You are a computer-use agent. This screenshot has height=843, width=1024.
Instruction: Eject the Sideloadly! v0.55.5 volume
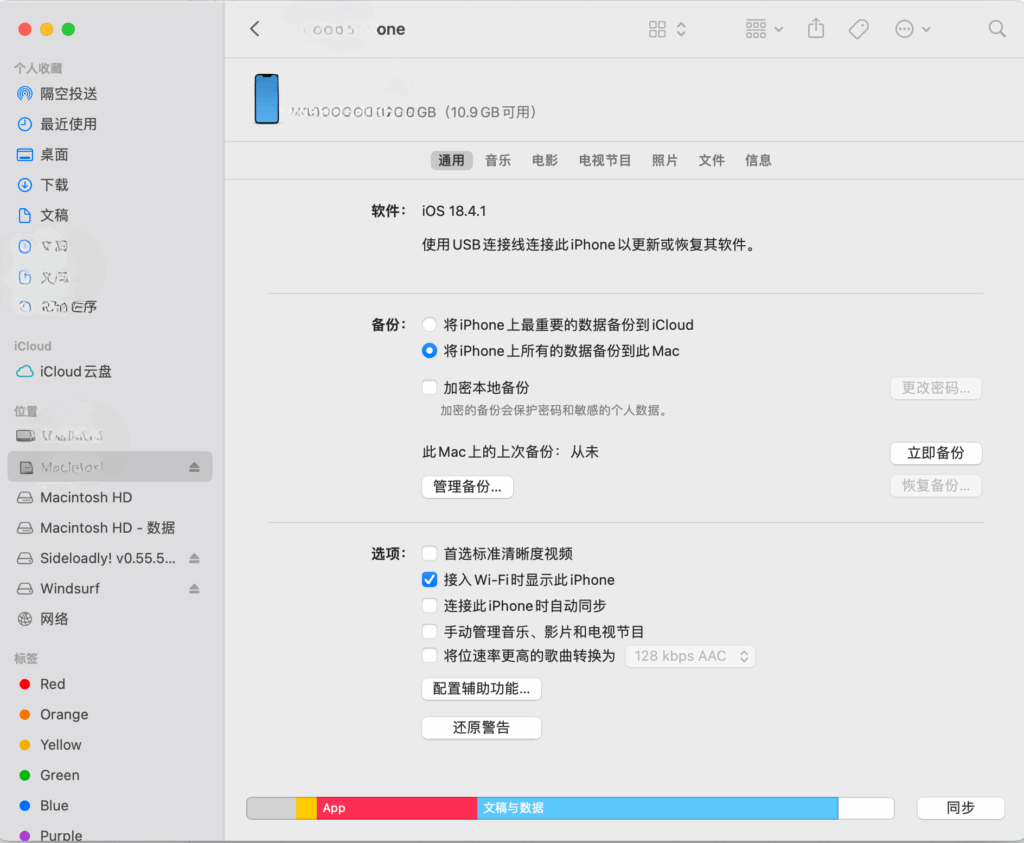pos(194,558)
